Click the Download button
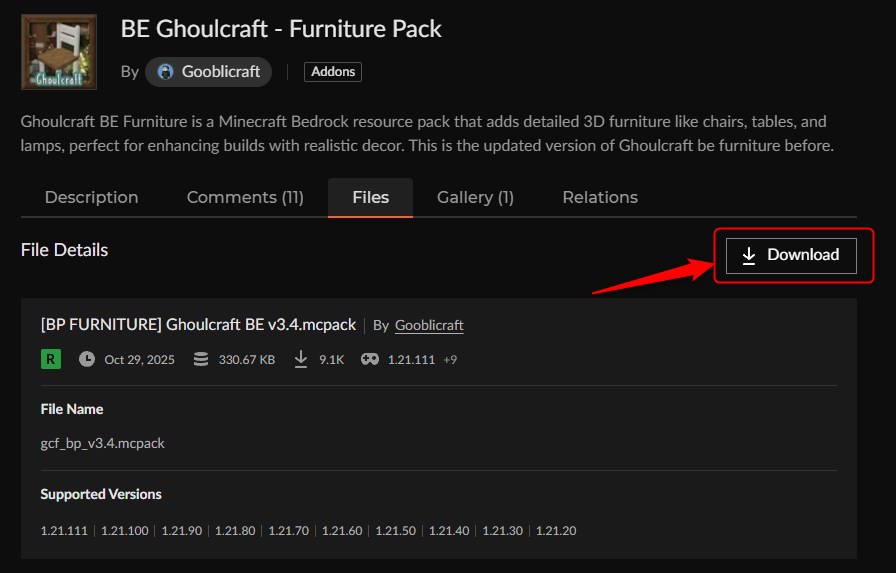The height and width of the screenshot is (573, 896). pyautogui.click(x=791, y=255)
